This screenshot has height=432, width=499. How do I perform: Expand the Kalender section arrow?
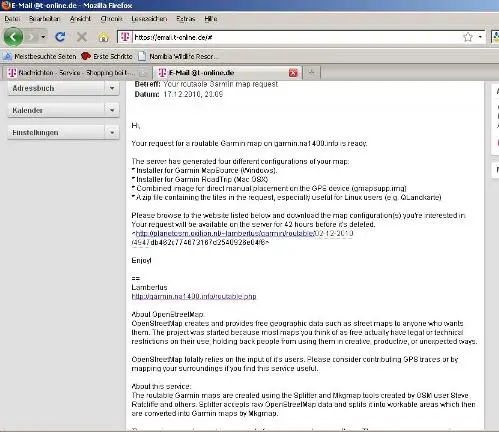(112, 110)
